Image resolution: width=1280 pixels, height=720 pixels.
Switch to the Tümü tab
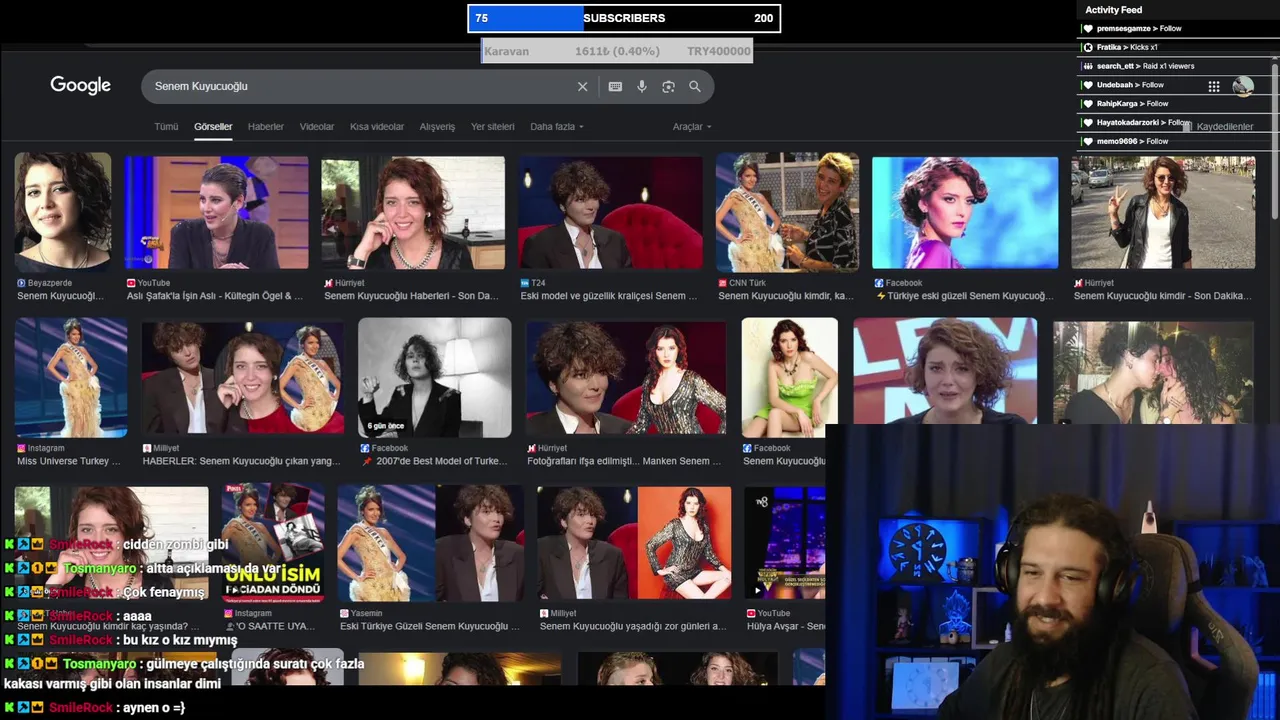point(166,127)
